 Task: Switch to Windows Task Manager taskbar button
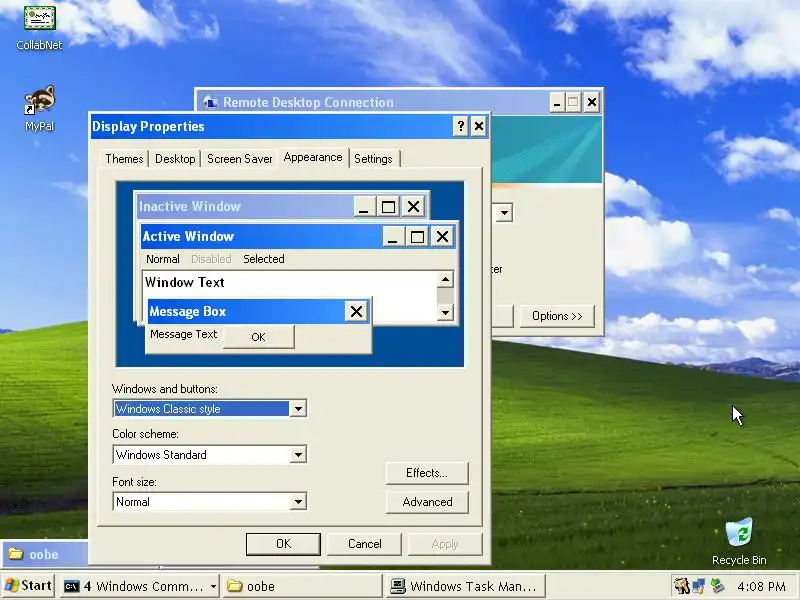(x=464, y=586)
